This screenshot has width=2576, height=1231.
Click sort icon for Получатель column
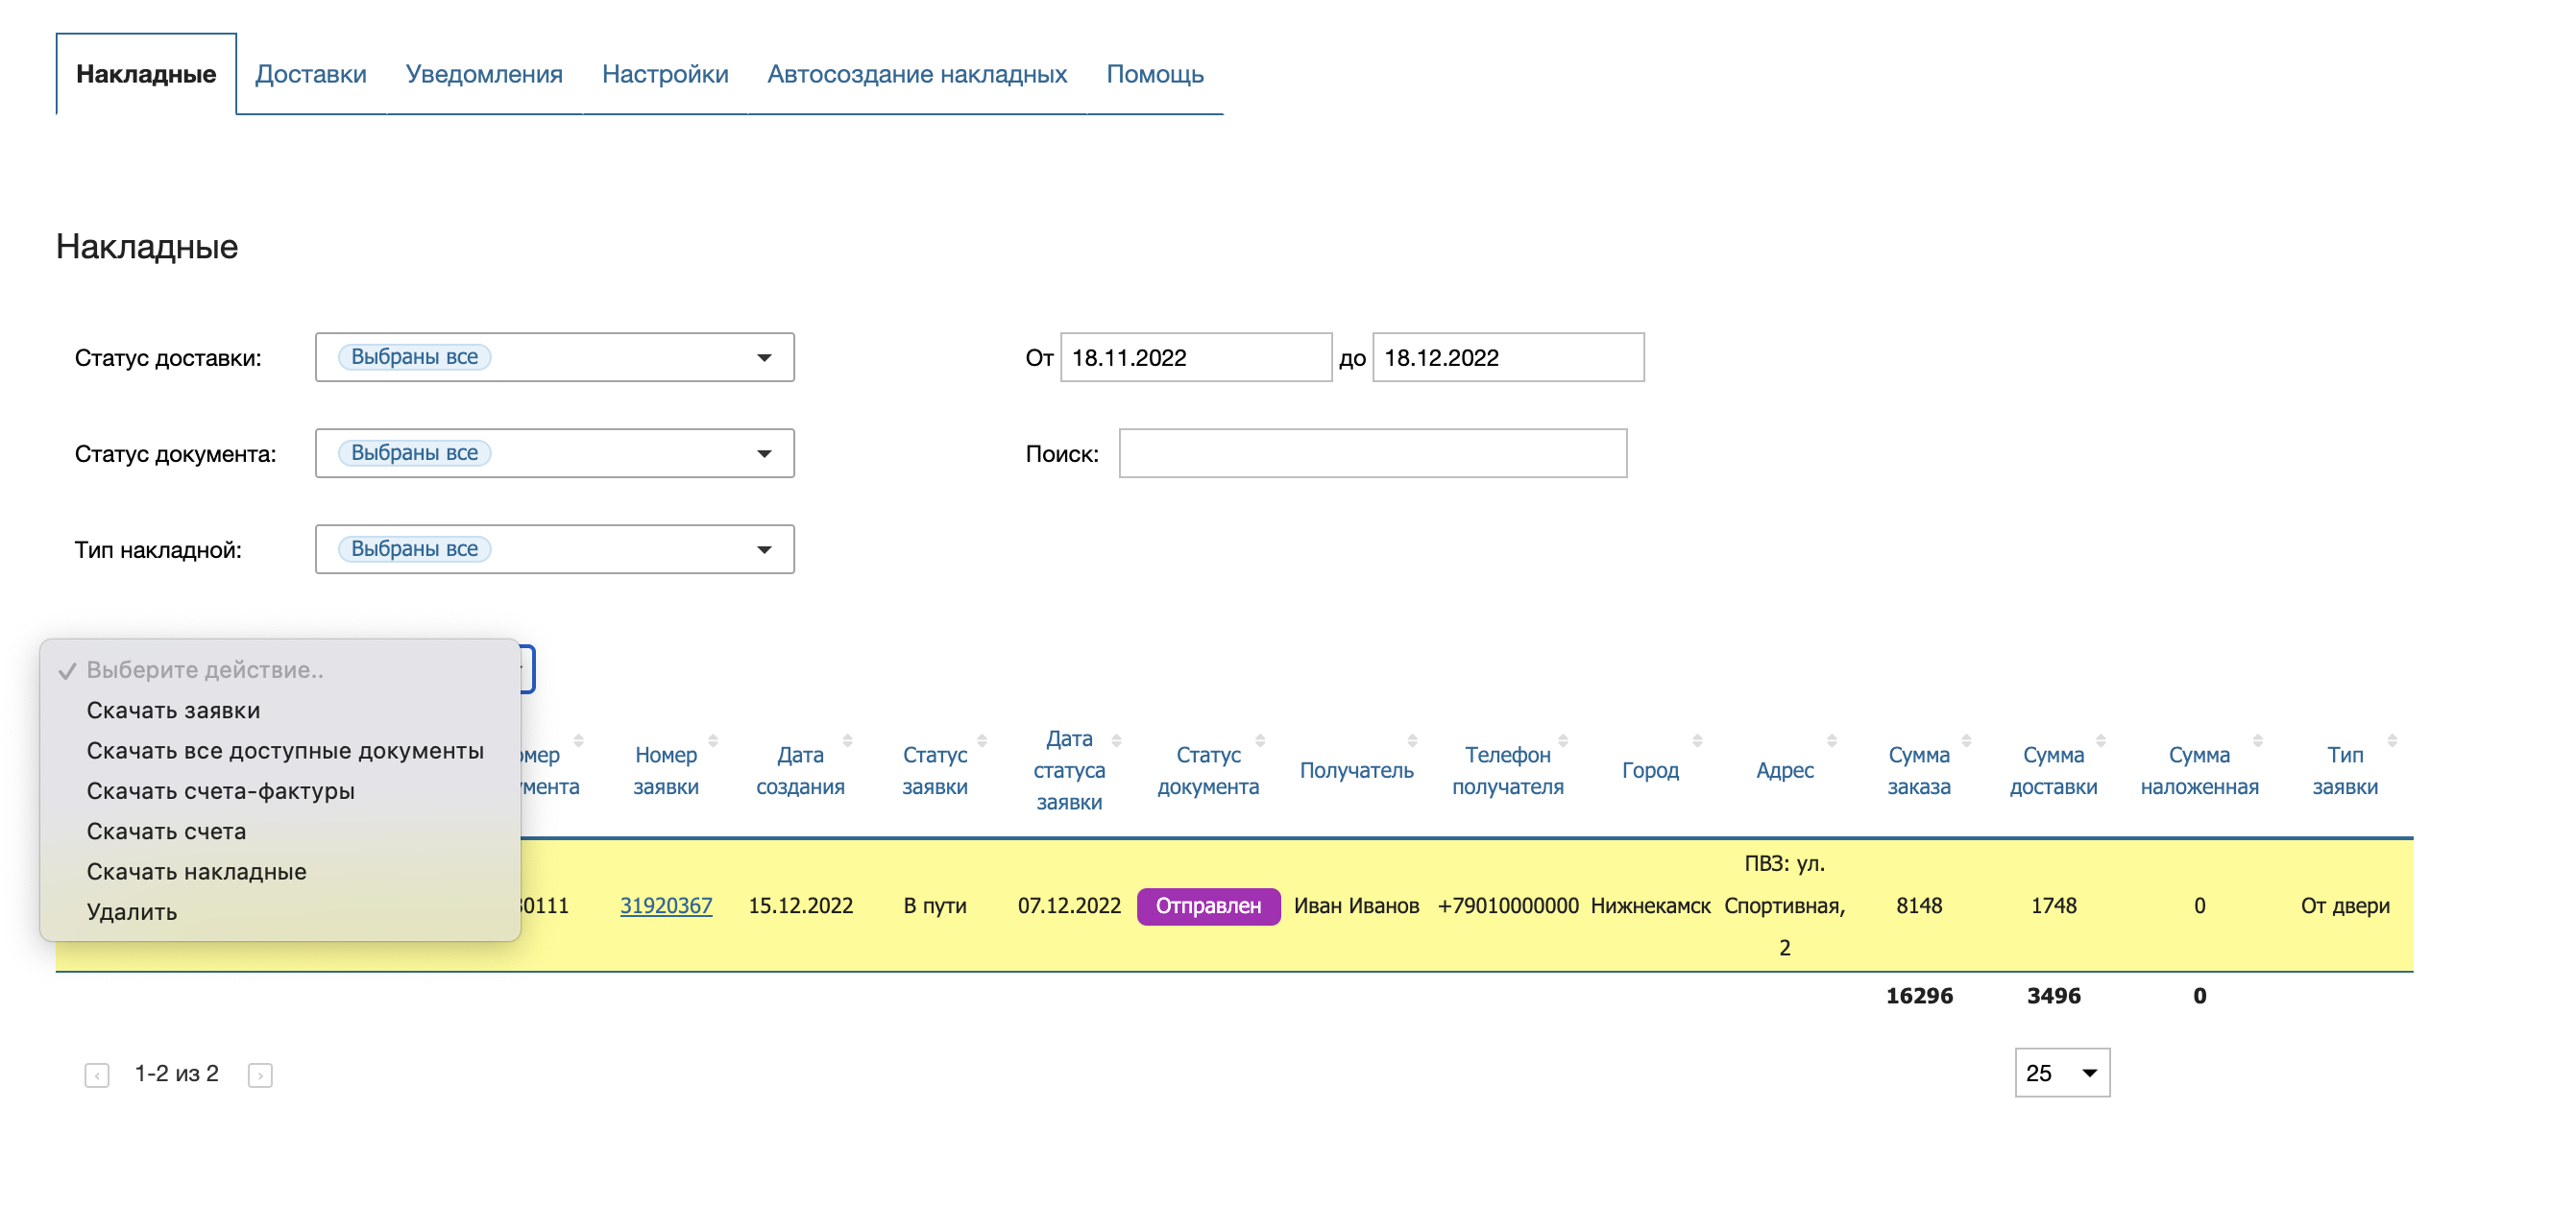pyautogui.click(x=1412, y=741)
